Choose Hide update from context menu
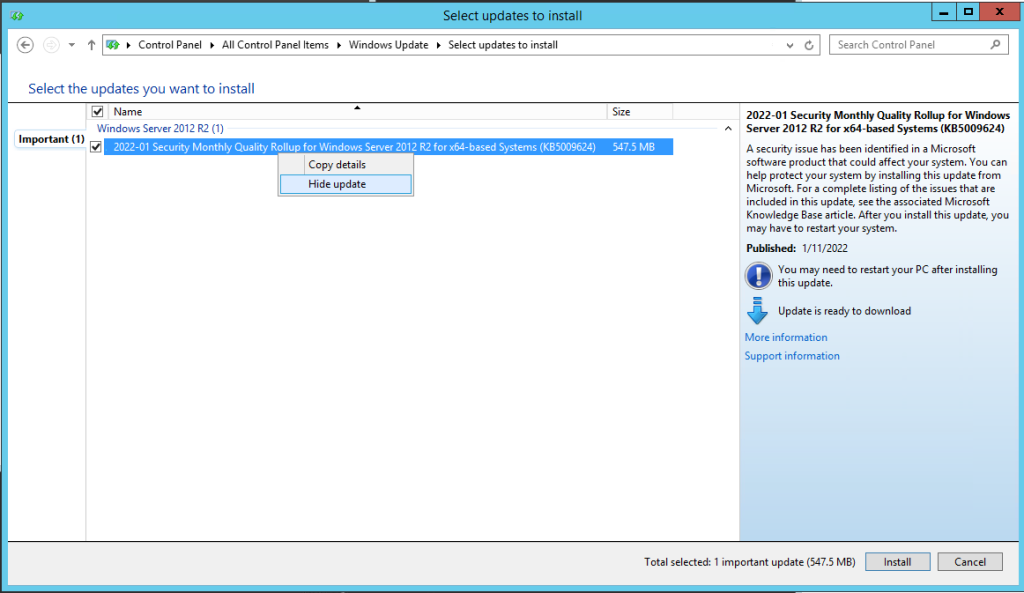The width and height of the screenshot is (1024, 593). coord(346,184)
